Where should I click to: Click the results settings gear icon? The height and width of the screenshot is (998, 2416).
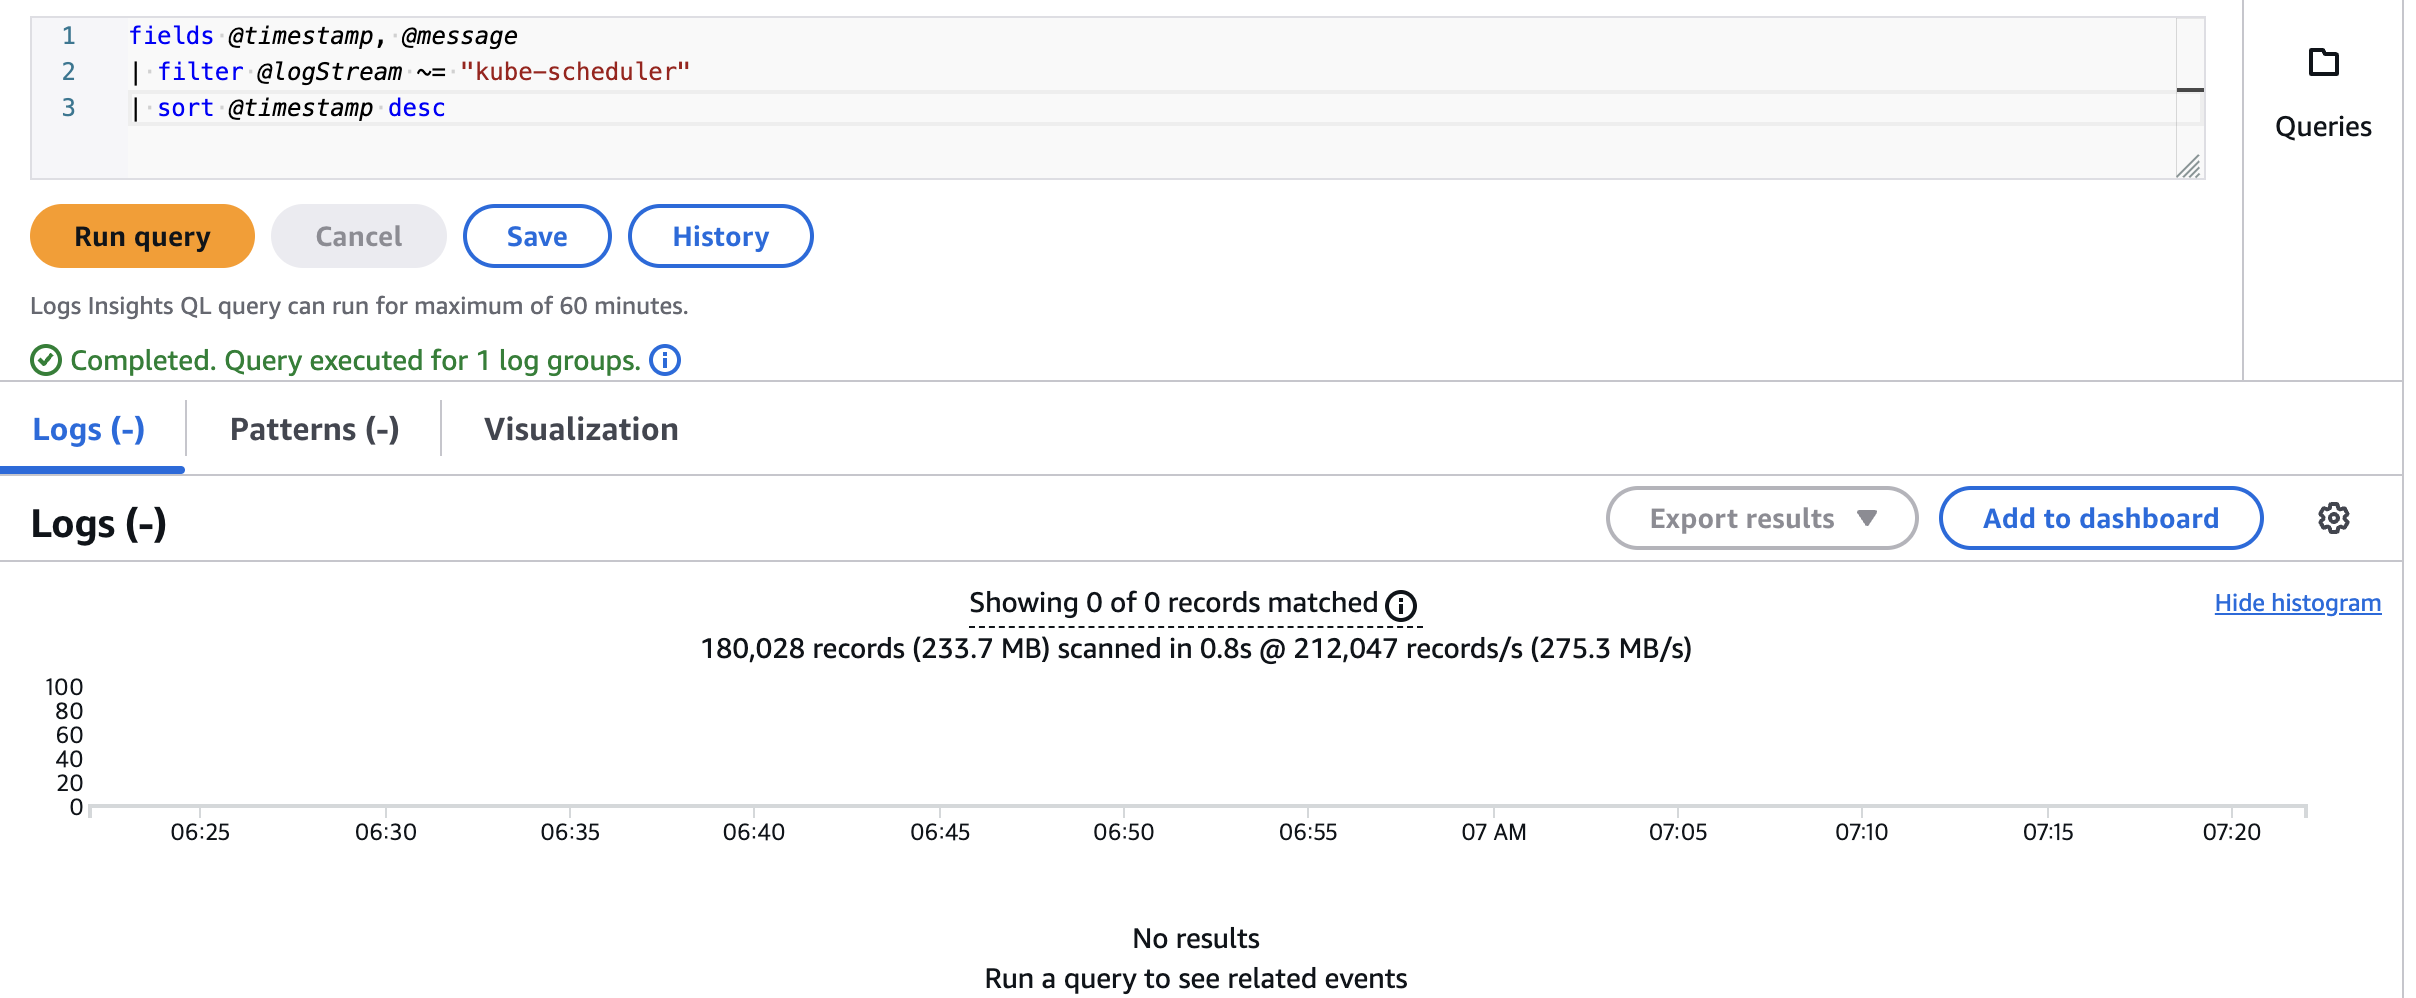[x=2333, y=518]
